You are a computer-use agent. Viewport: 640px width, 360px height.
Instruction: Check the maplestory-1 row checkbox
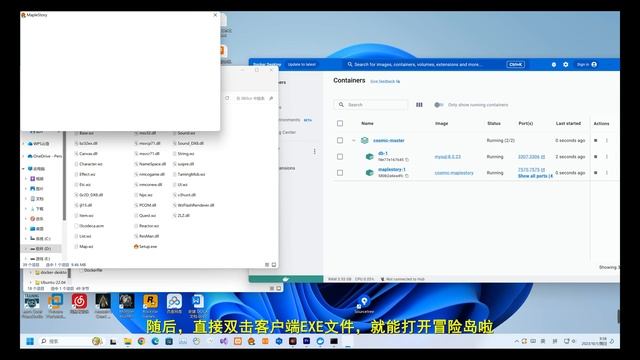[340, 173]
